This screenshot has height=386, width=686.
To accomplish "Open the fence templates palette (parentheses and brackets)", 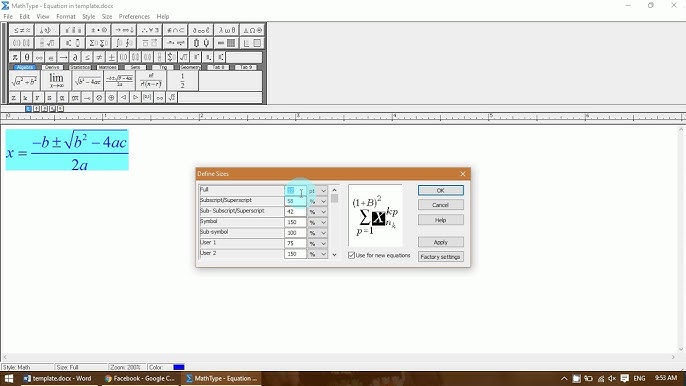I will pos(21,43).
